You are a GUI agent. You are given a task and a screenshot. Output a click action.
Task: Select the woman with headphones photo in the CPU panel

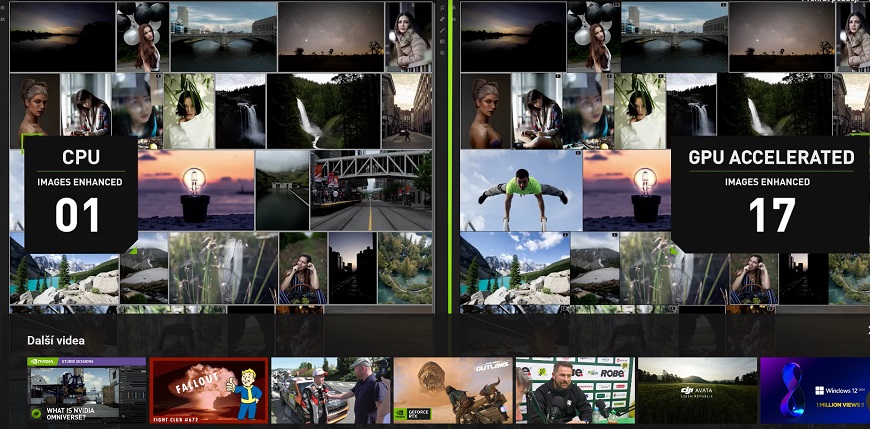click(x=303, y=268)
